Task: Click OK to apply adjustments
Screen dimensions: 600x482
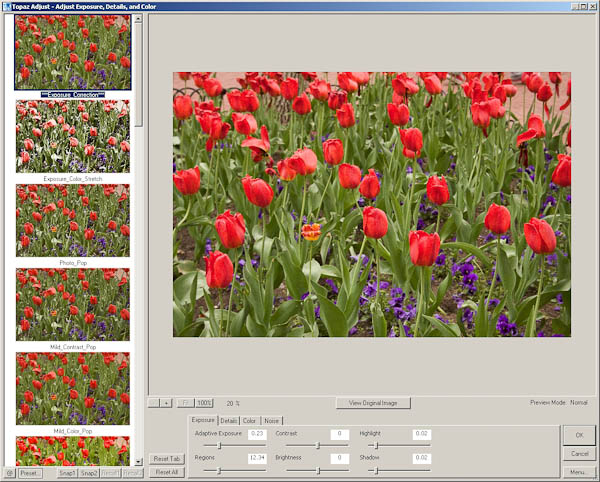Action: (578, 435)
